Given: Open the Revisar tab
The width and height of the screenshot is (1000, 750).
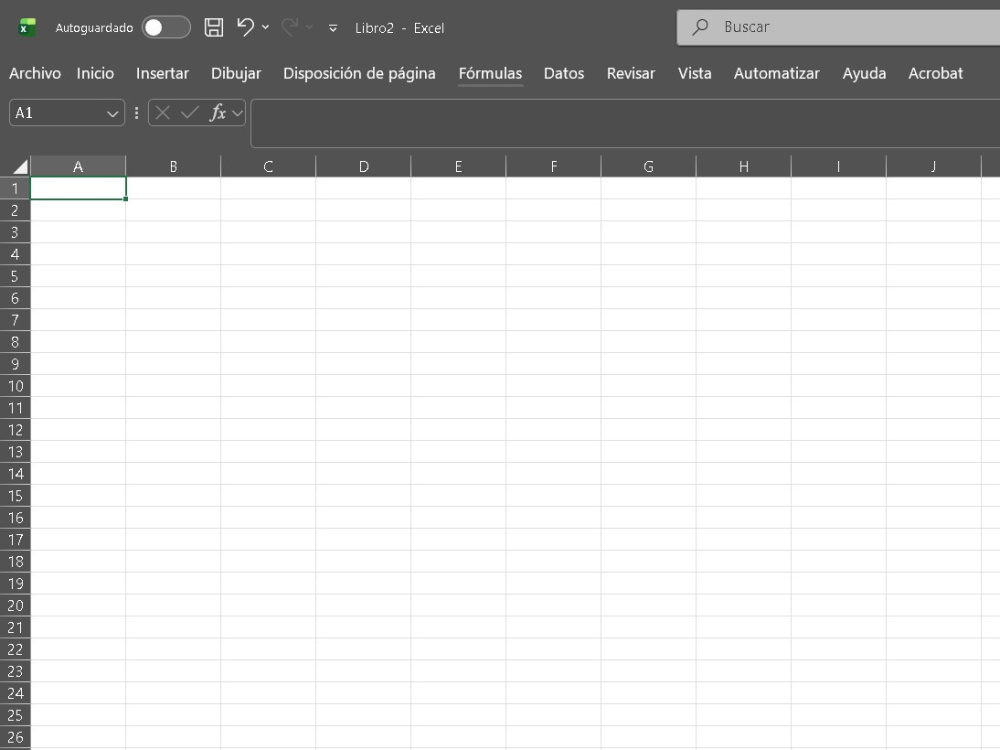Looking at the screenshot, I should (631, 73).
